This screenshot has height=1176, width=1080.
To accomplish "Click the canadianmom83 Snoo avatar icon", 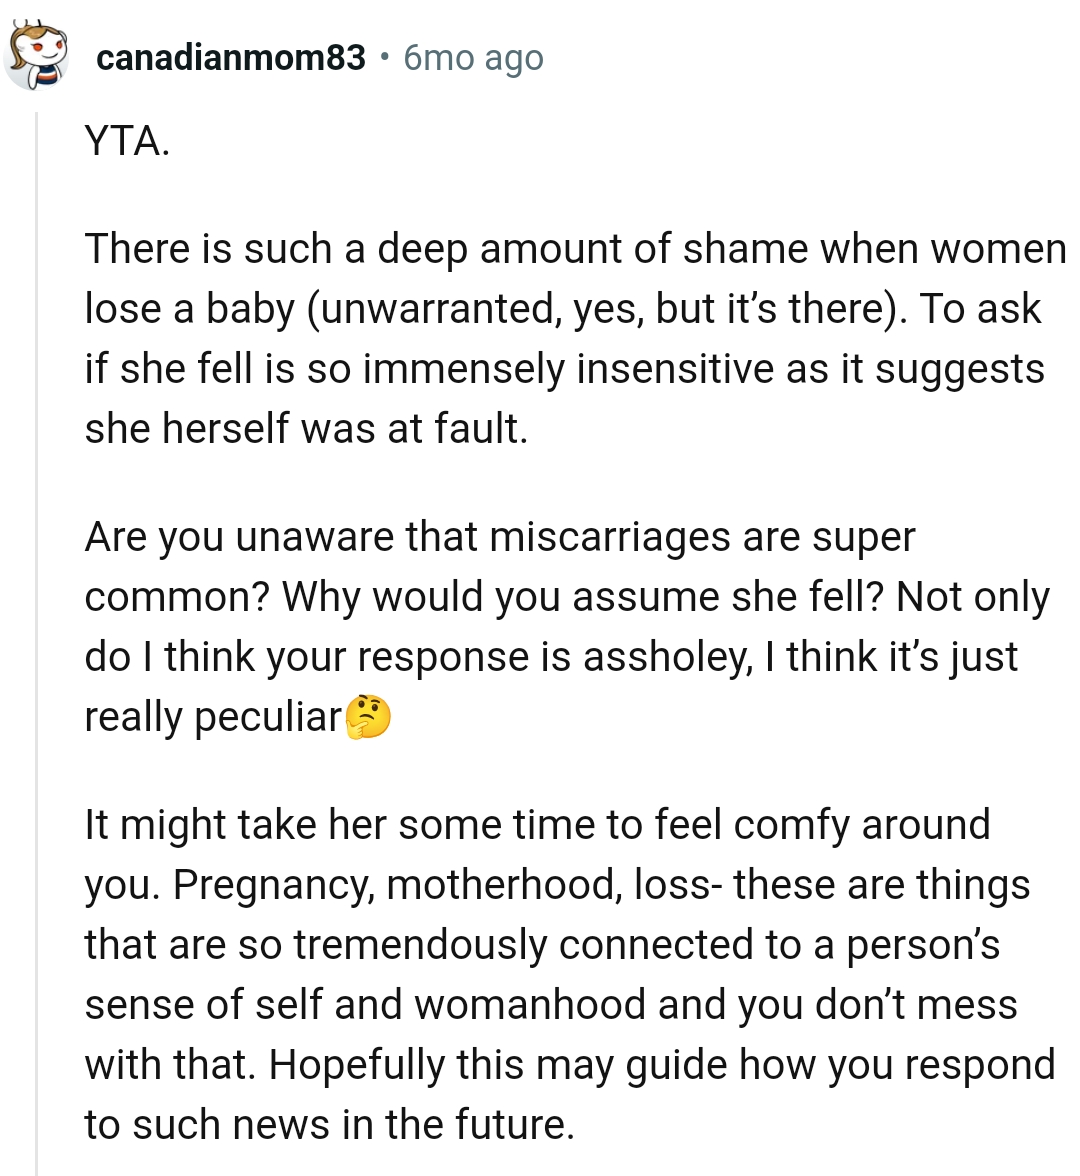I will click(x=37, y=56).
